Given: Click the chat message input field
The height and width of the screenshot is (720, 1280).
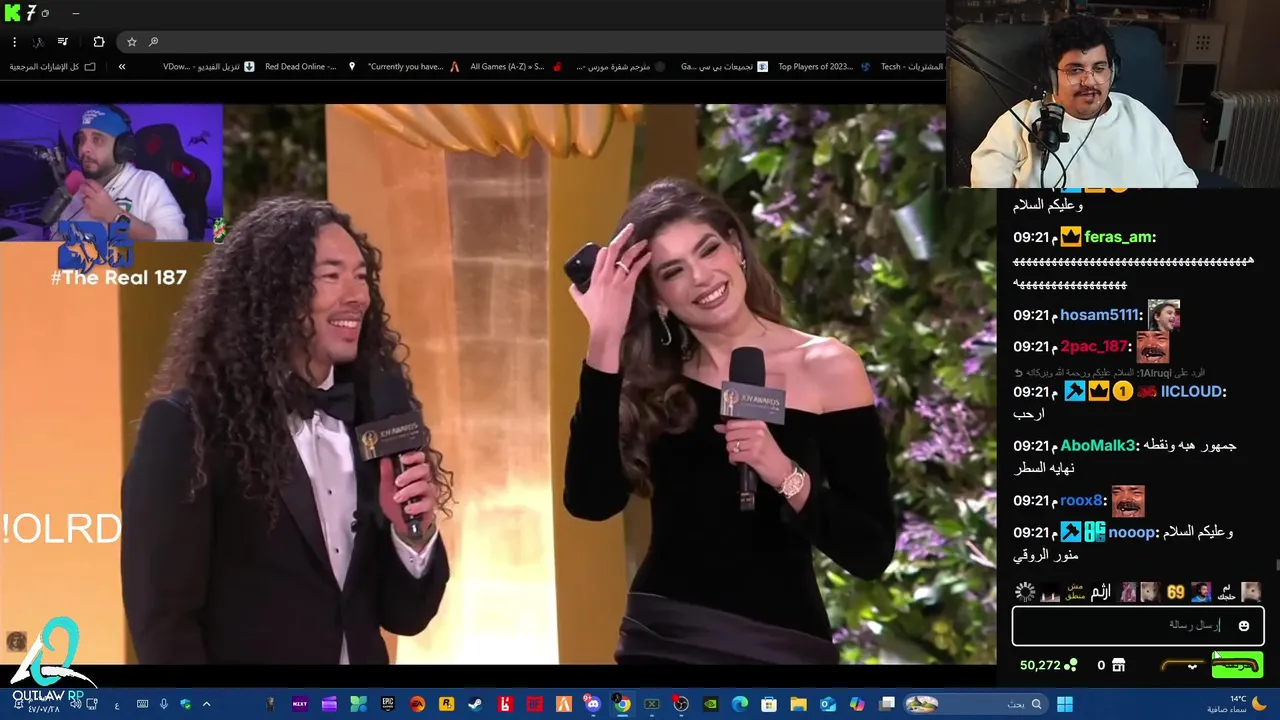Looking at the screenshot, I should (x=1138, y=626).
